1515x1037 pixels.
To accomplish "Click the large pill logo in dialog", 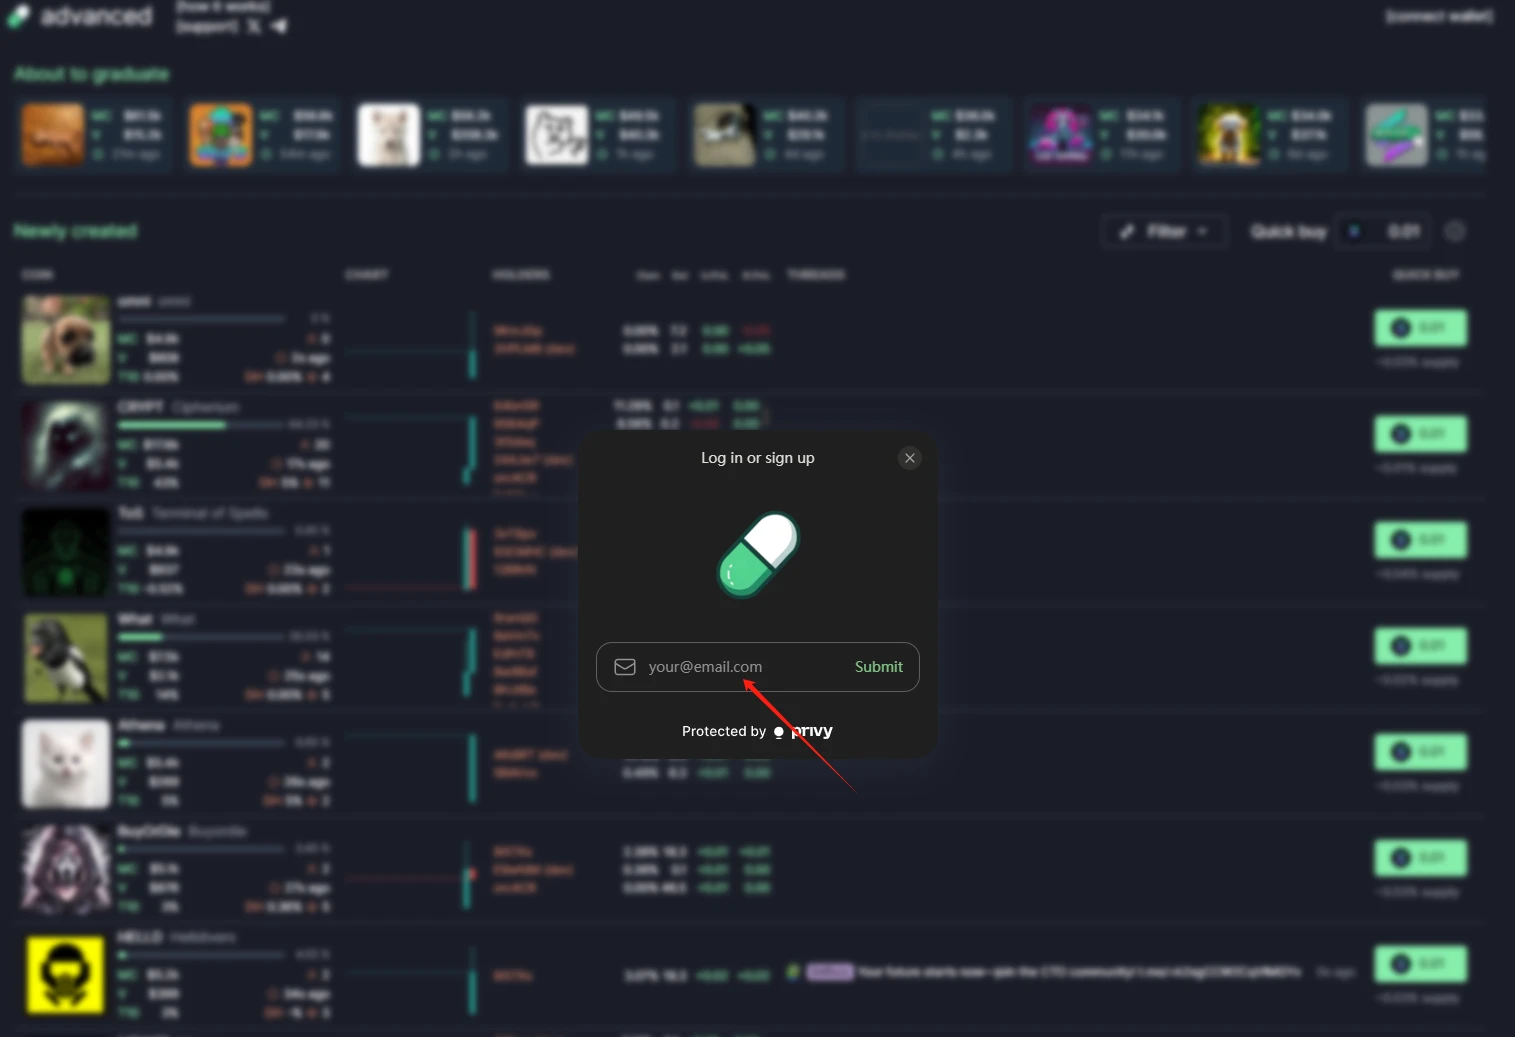I will click(758, 555).
